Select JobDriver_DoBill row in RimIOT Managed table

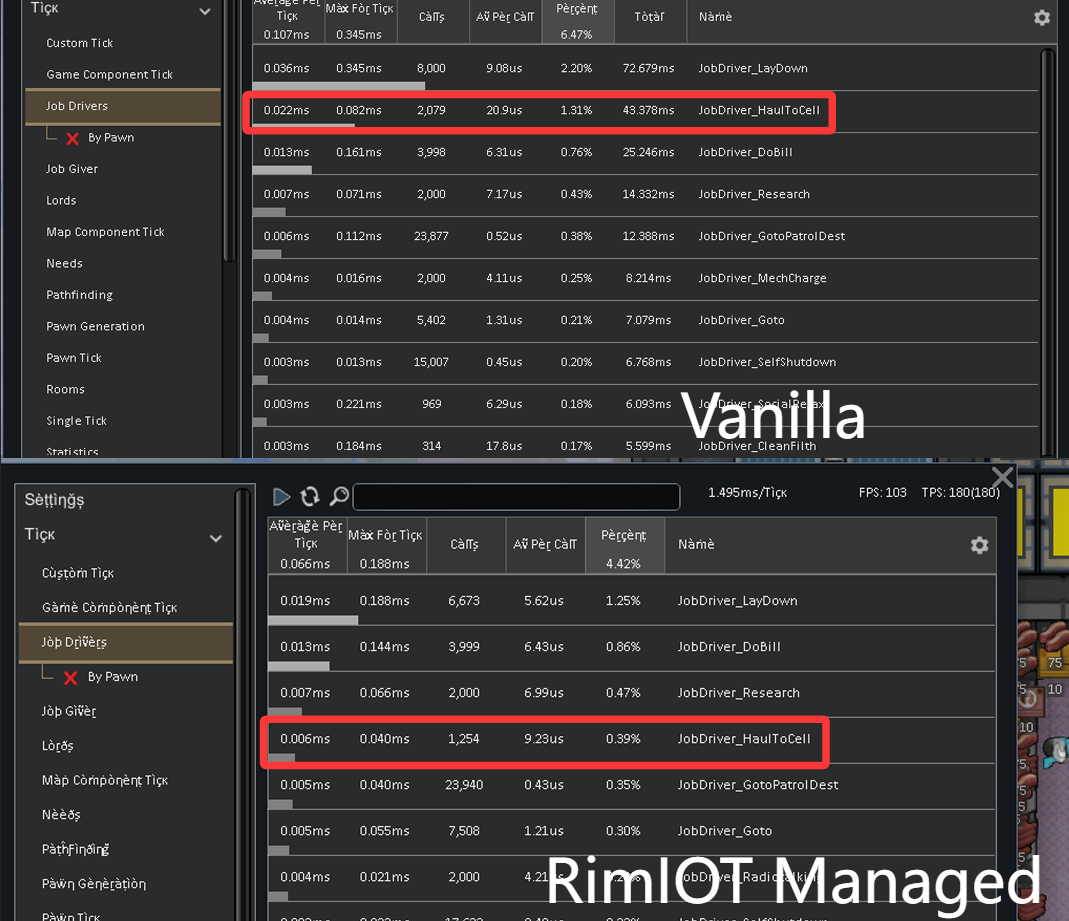point(631,647)
